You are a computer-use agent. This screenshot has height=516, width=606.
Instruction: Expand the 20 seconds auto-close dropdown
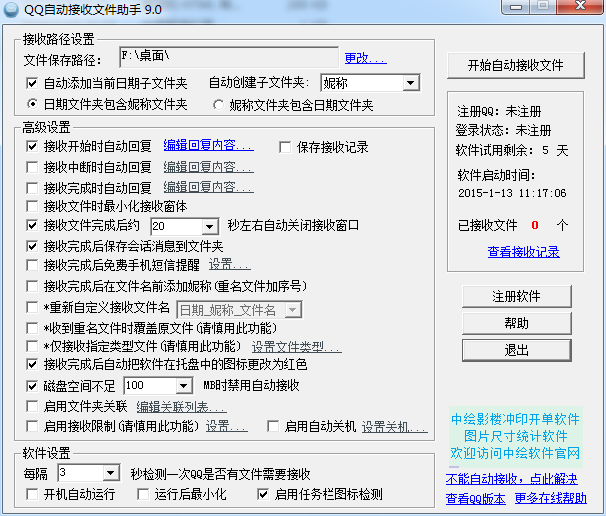coord(184,226)
